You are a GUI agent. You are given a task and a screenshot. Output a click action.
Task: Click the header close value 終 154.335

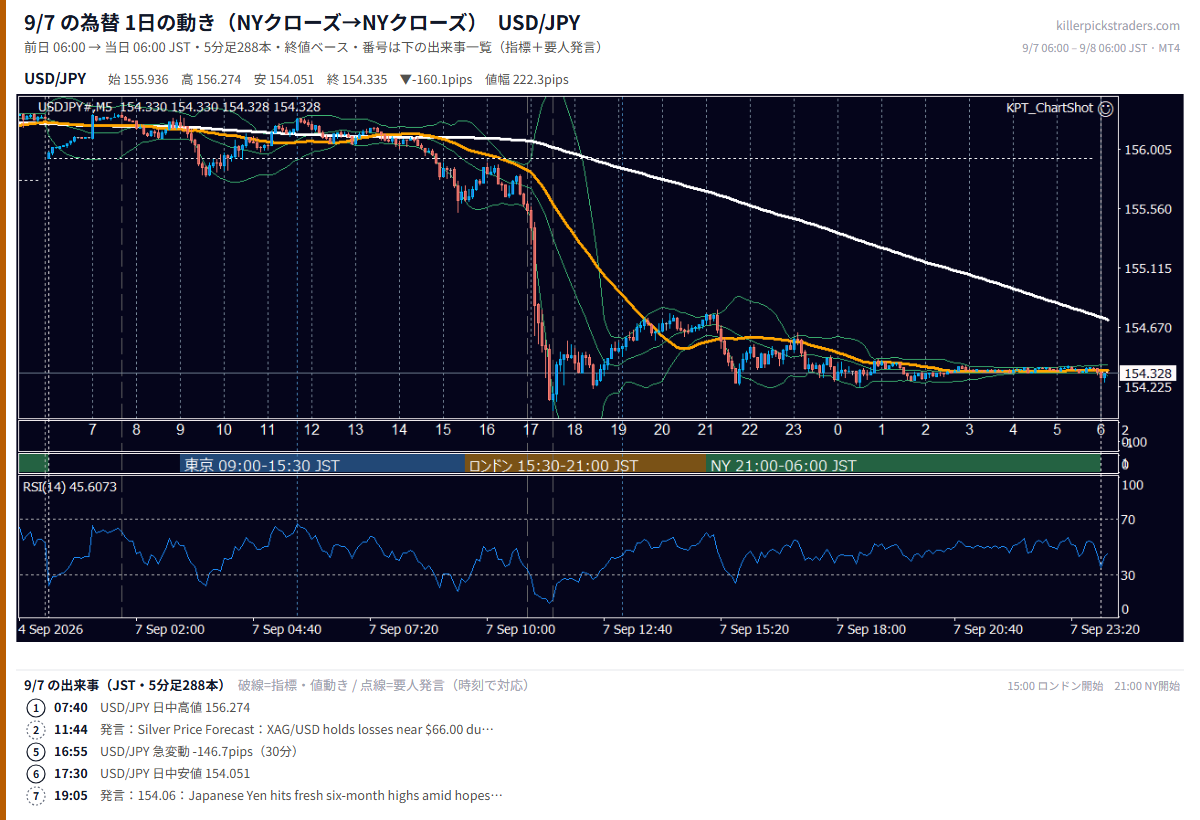pyautogui.click(x=357, y=79)
